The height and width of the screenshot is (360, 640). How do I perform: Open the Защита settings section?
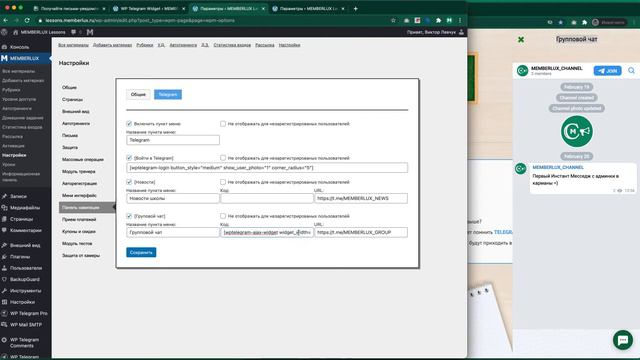[70, 147]
